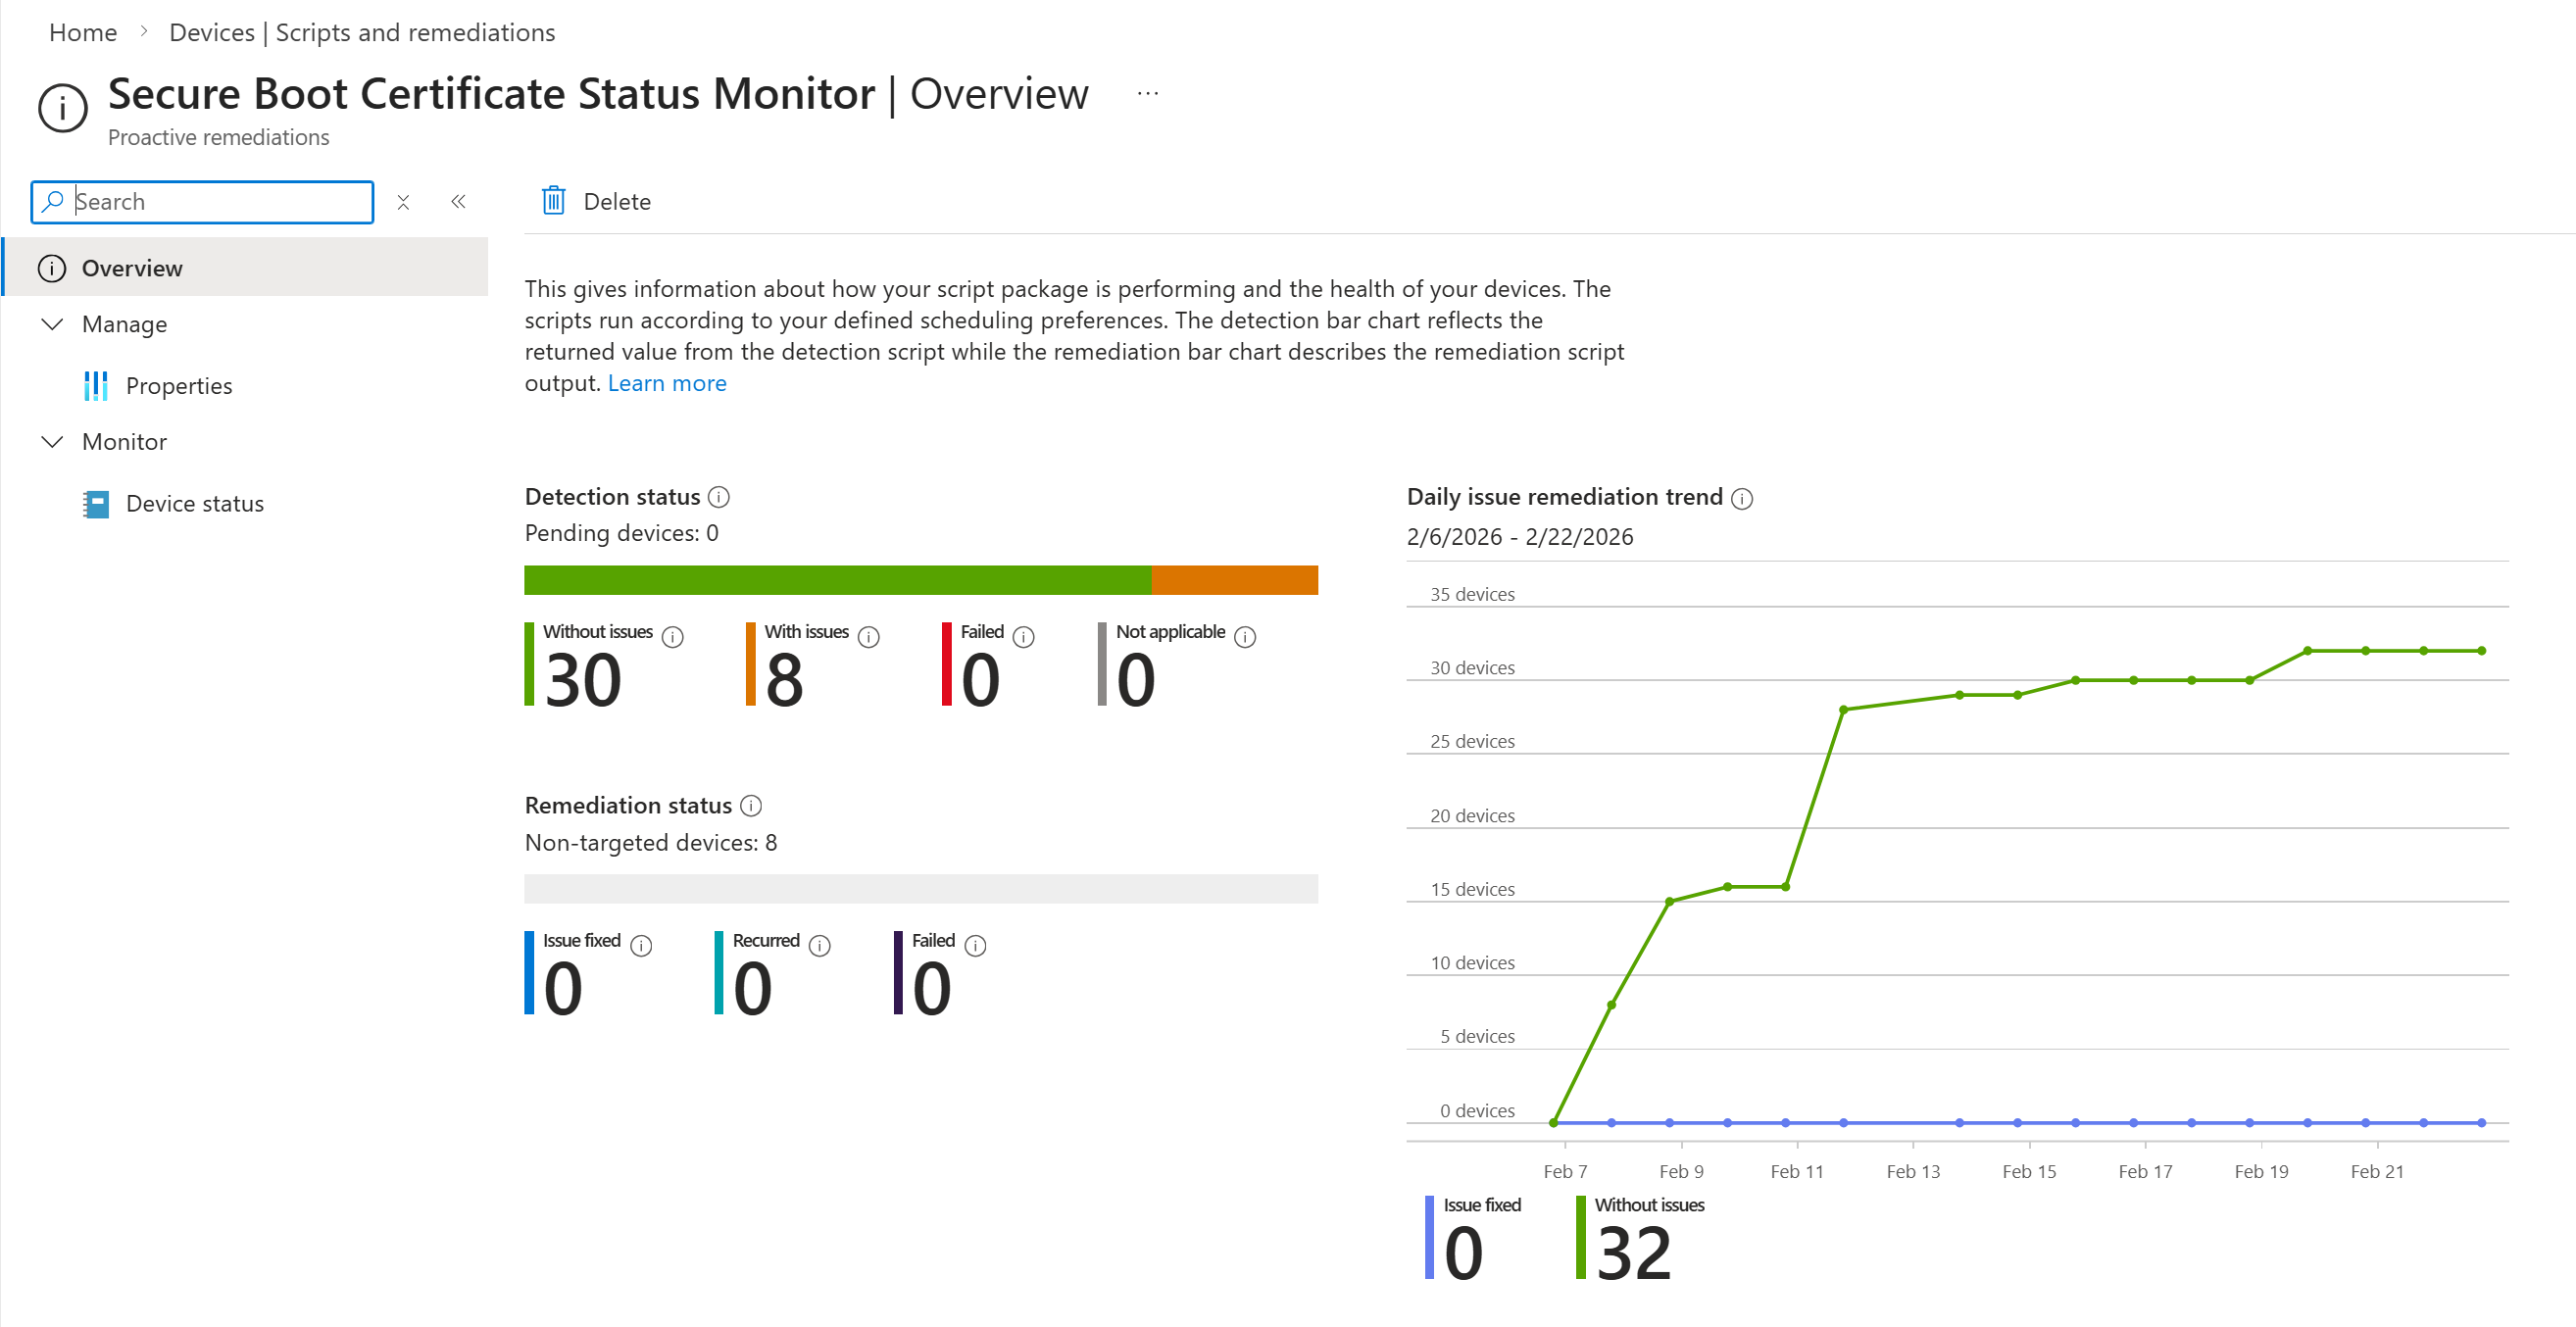Collapse the Manage section chevron
The width and height of the screenshot is (2576, 1327).
(52, 324)
